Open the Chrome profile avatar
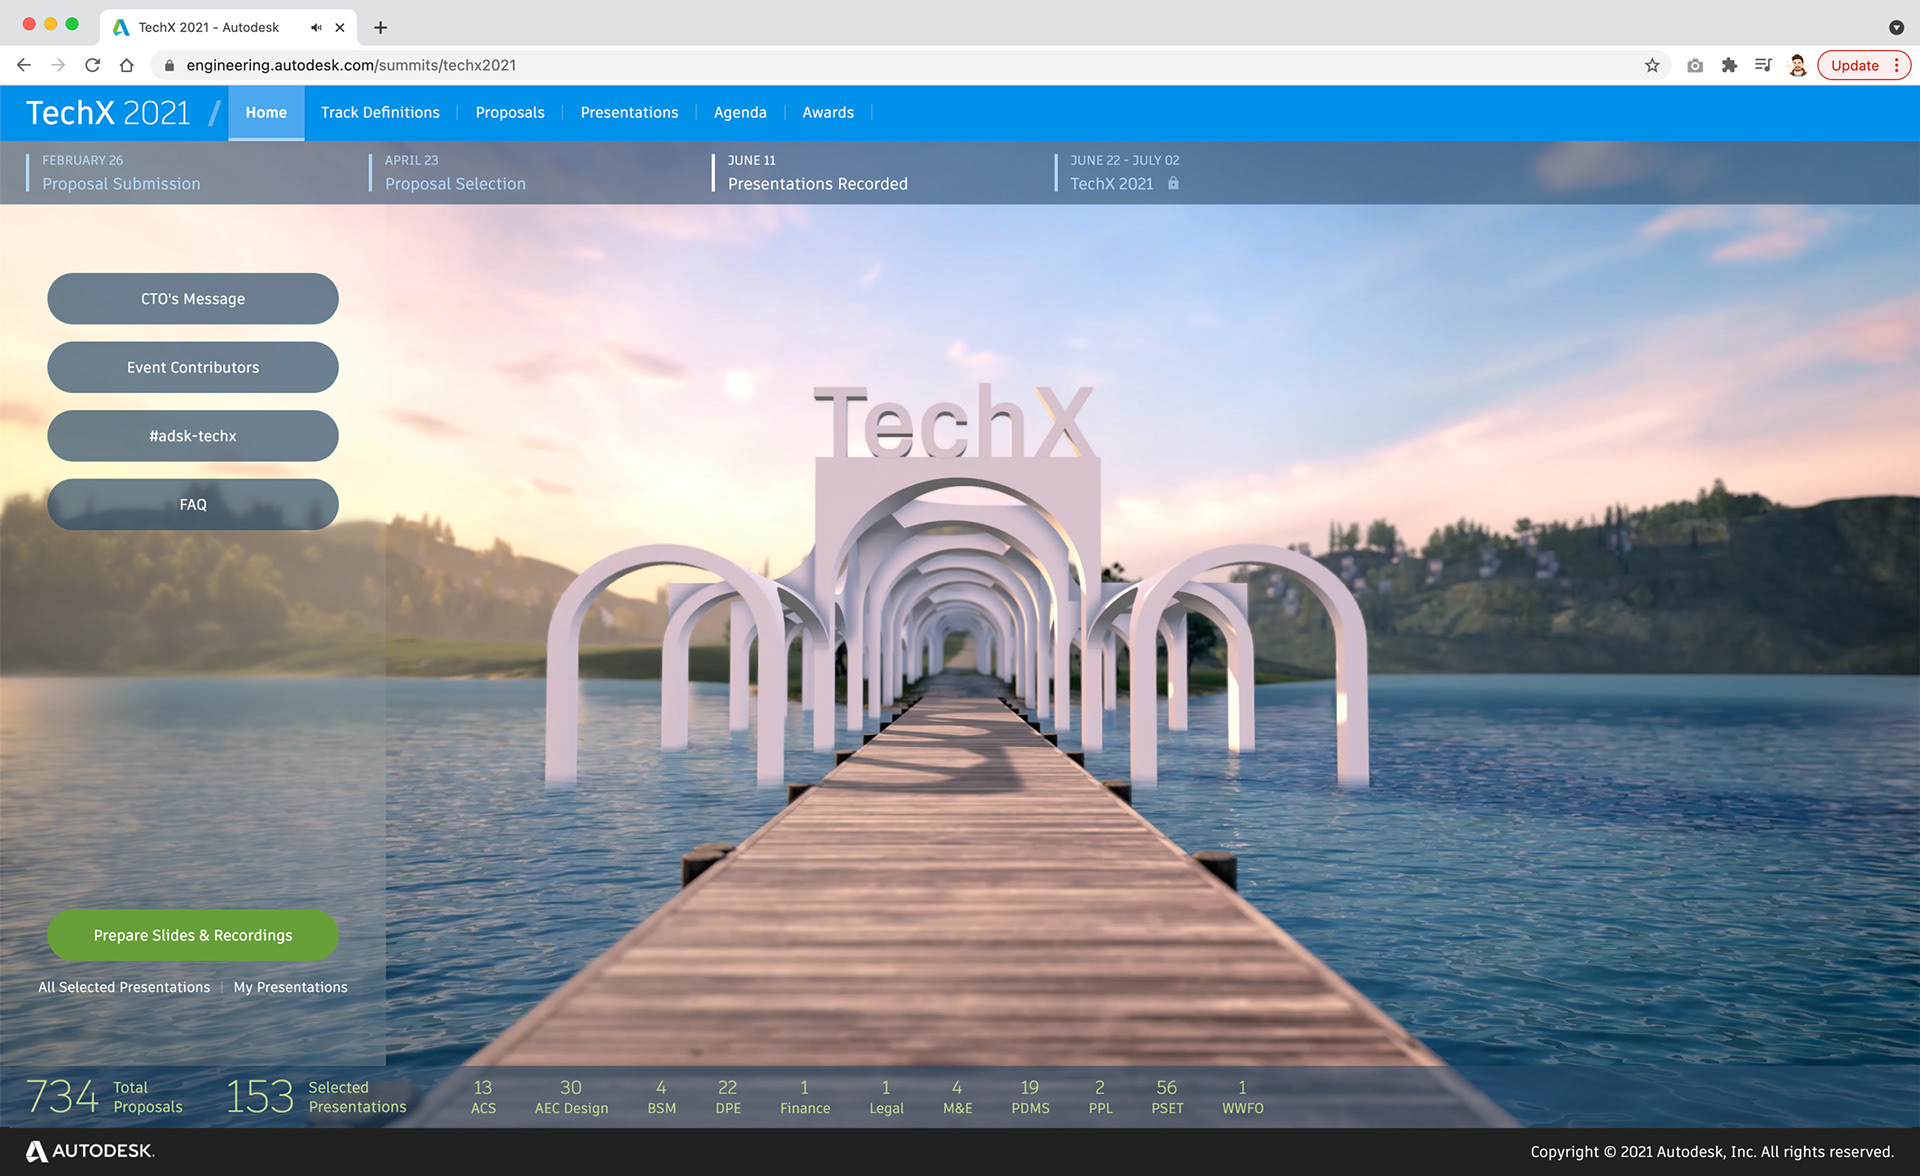The width and height of the screenshot is (1920, 1176). [1797, 65]
